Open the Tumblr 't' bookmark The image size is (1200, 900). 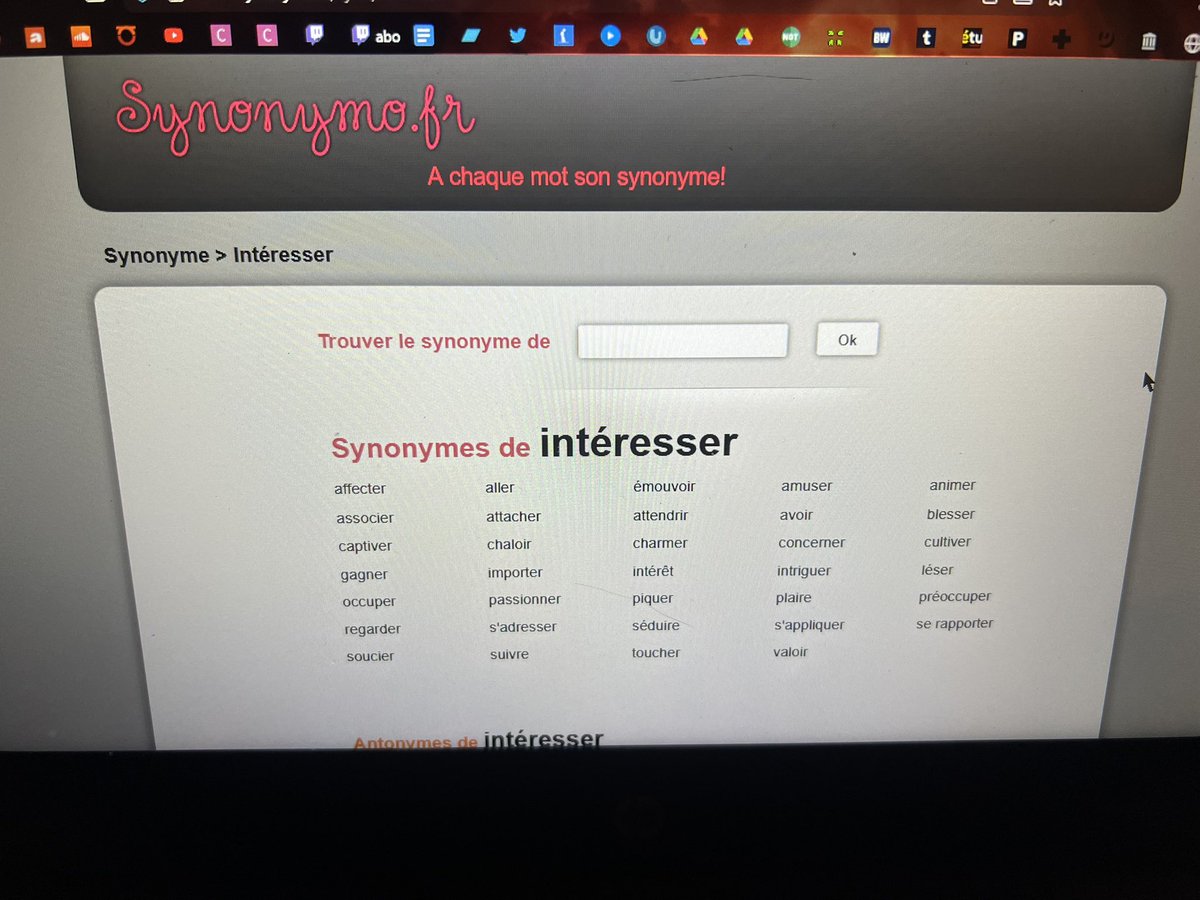(x=927, y=39)
